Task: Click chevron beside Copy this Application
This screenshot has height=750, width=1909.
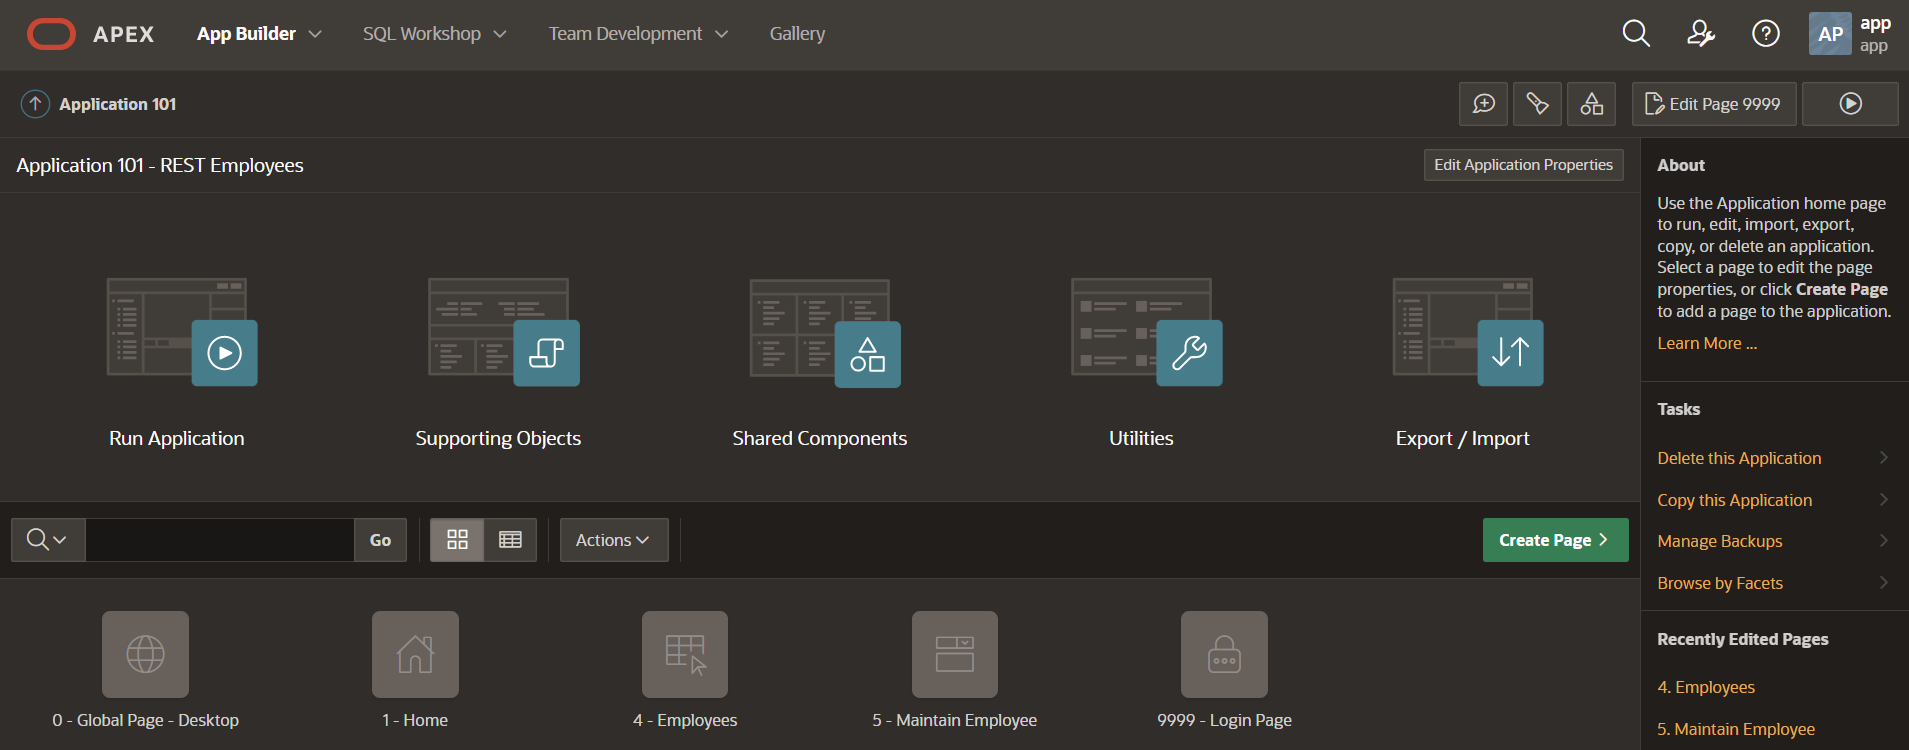Action: tap(1884, 500)
